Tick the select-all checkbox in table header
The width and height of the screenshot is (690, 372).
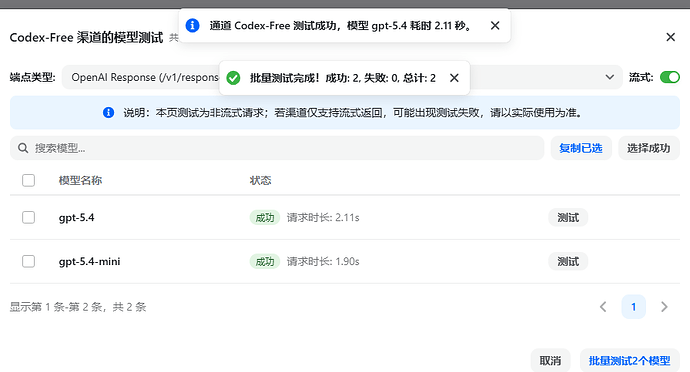click(x=29, y=180)
